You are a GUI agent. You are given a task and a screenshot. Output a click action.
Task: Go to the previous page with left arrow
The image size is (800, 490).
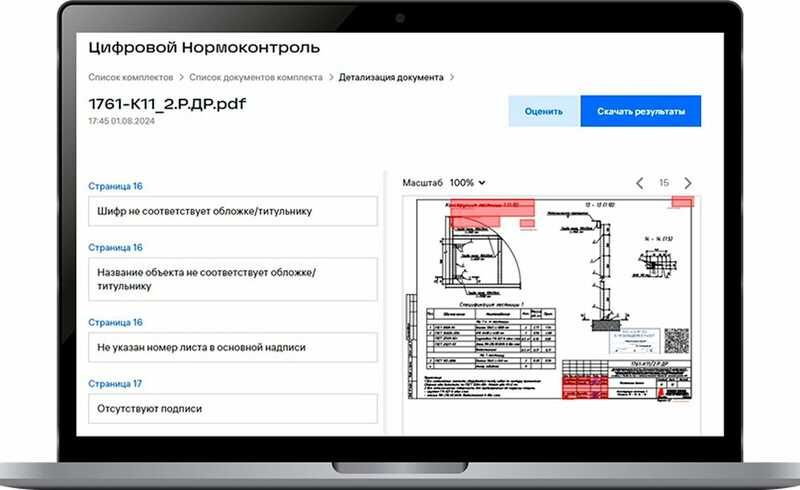click(x=641, y=183)
